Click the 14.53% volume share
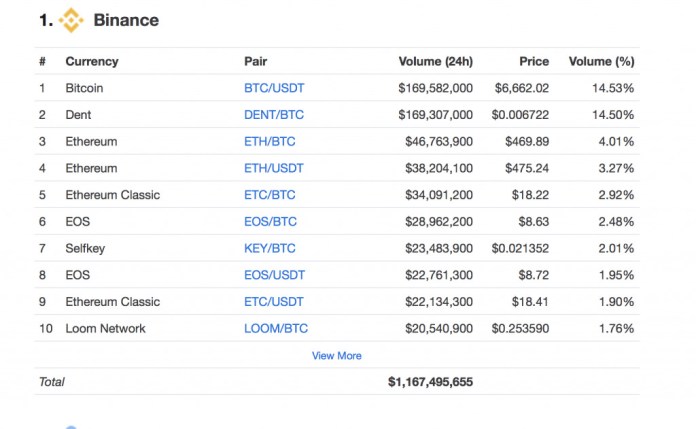The width and height of the screenshot is (696, 429). [x=613, y=88]
